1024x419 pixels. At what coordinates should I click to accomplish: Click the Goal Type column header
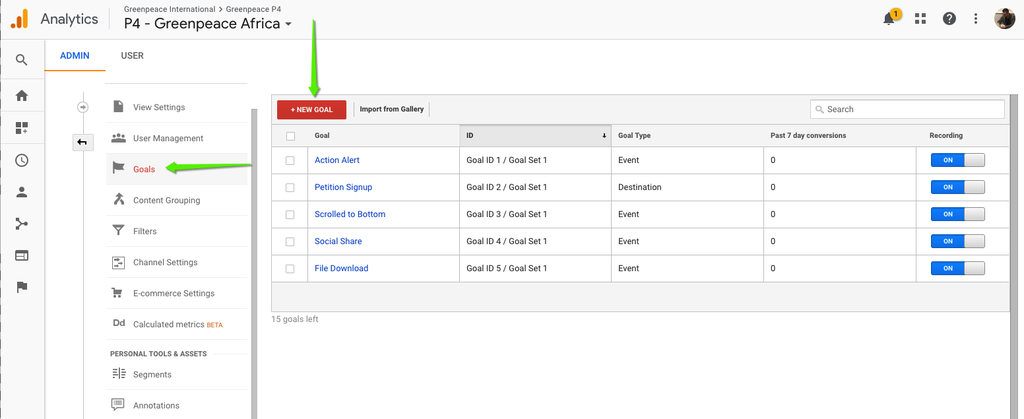[x=687, y=136]
